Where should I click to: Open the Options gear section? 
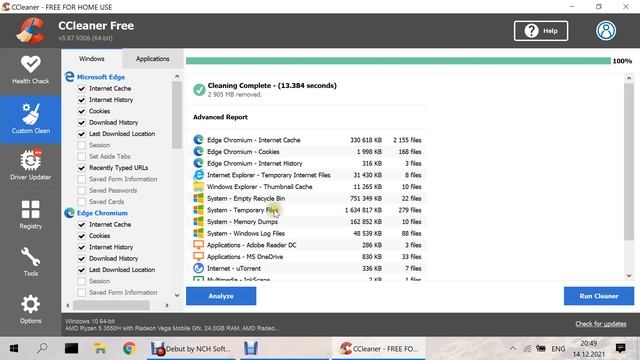[31, 309]
